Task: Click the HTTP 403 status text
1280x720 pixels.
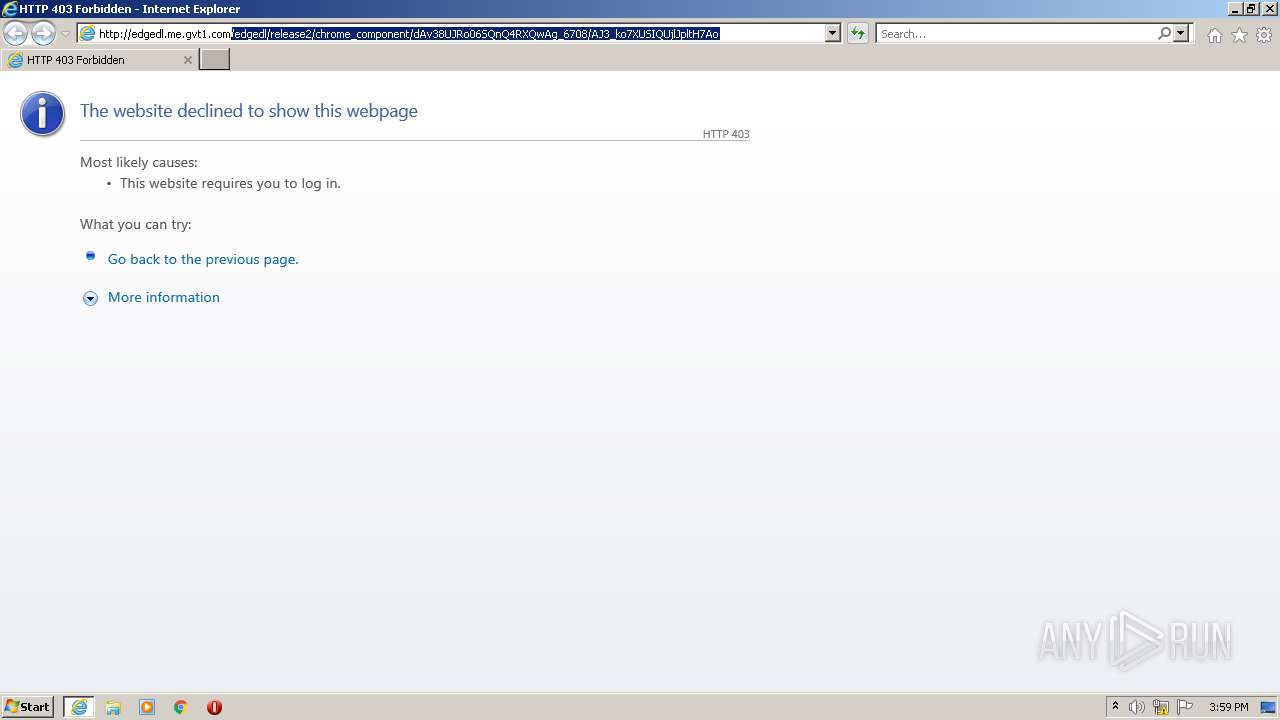Action: (726, 134)
